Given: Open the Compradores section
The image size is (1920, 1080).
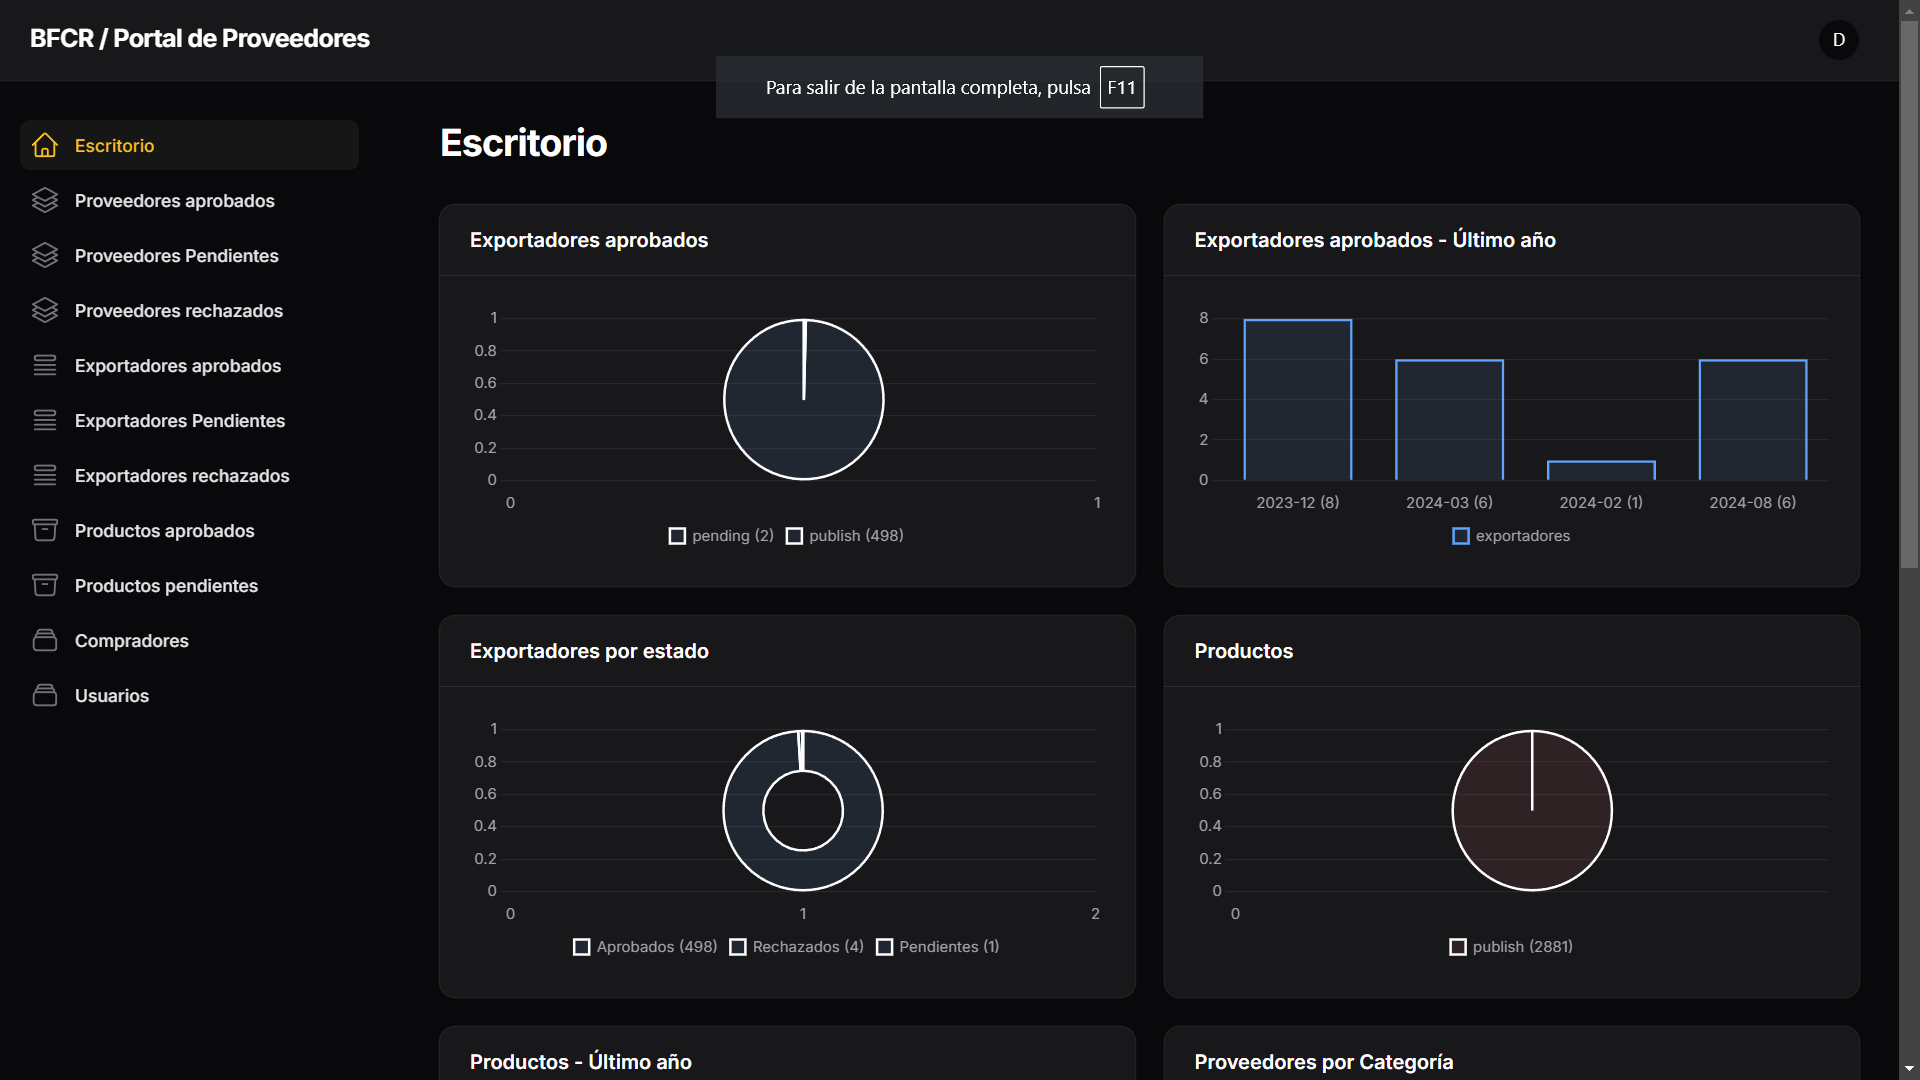Looking at the screenshot, I should 189,640.
